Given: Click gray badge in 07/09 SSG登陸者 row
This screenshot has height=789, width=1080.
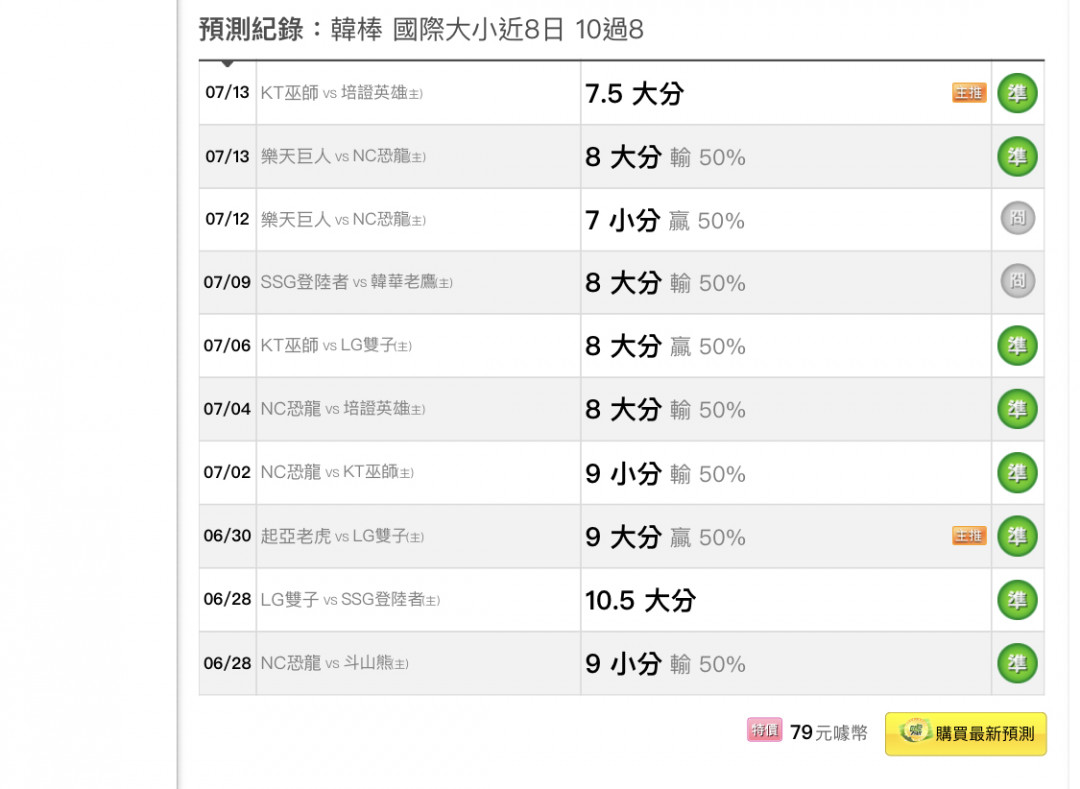Looking at the screenshot, I should point(1017,282).
